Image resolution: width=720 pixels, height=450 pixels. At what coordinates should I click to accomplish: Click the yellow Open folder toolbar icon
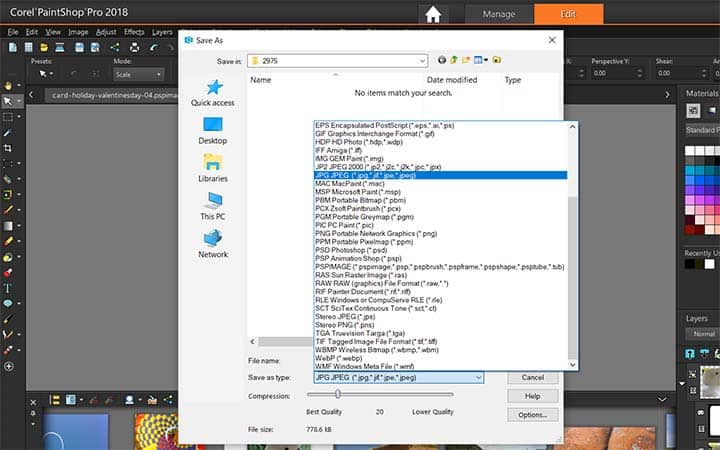(44, 47)
